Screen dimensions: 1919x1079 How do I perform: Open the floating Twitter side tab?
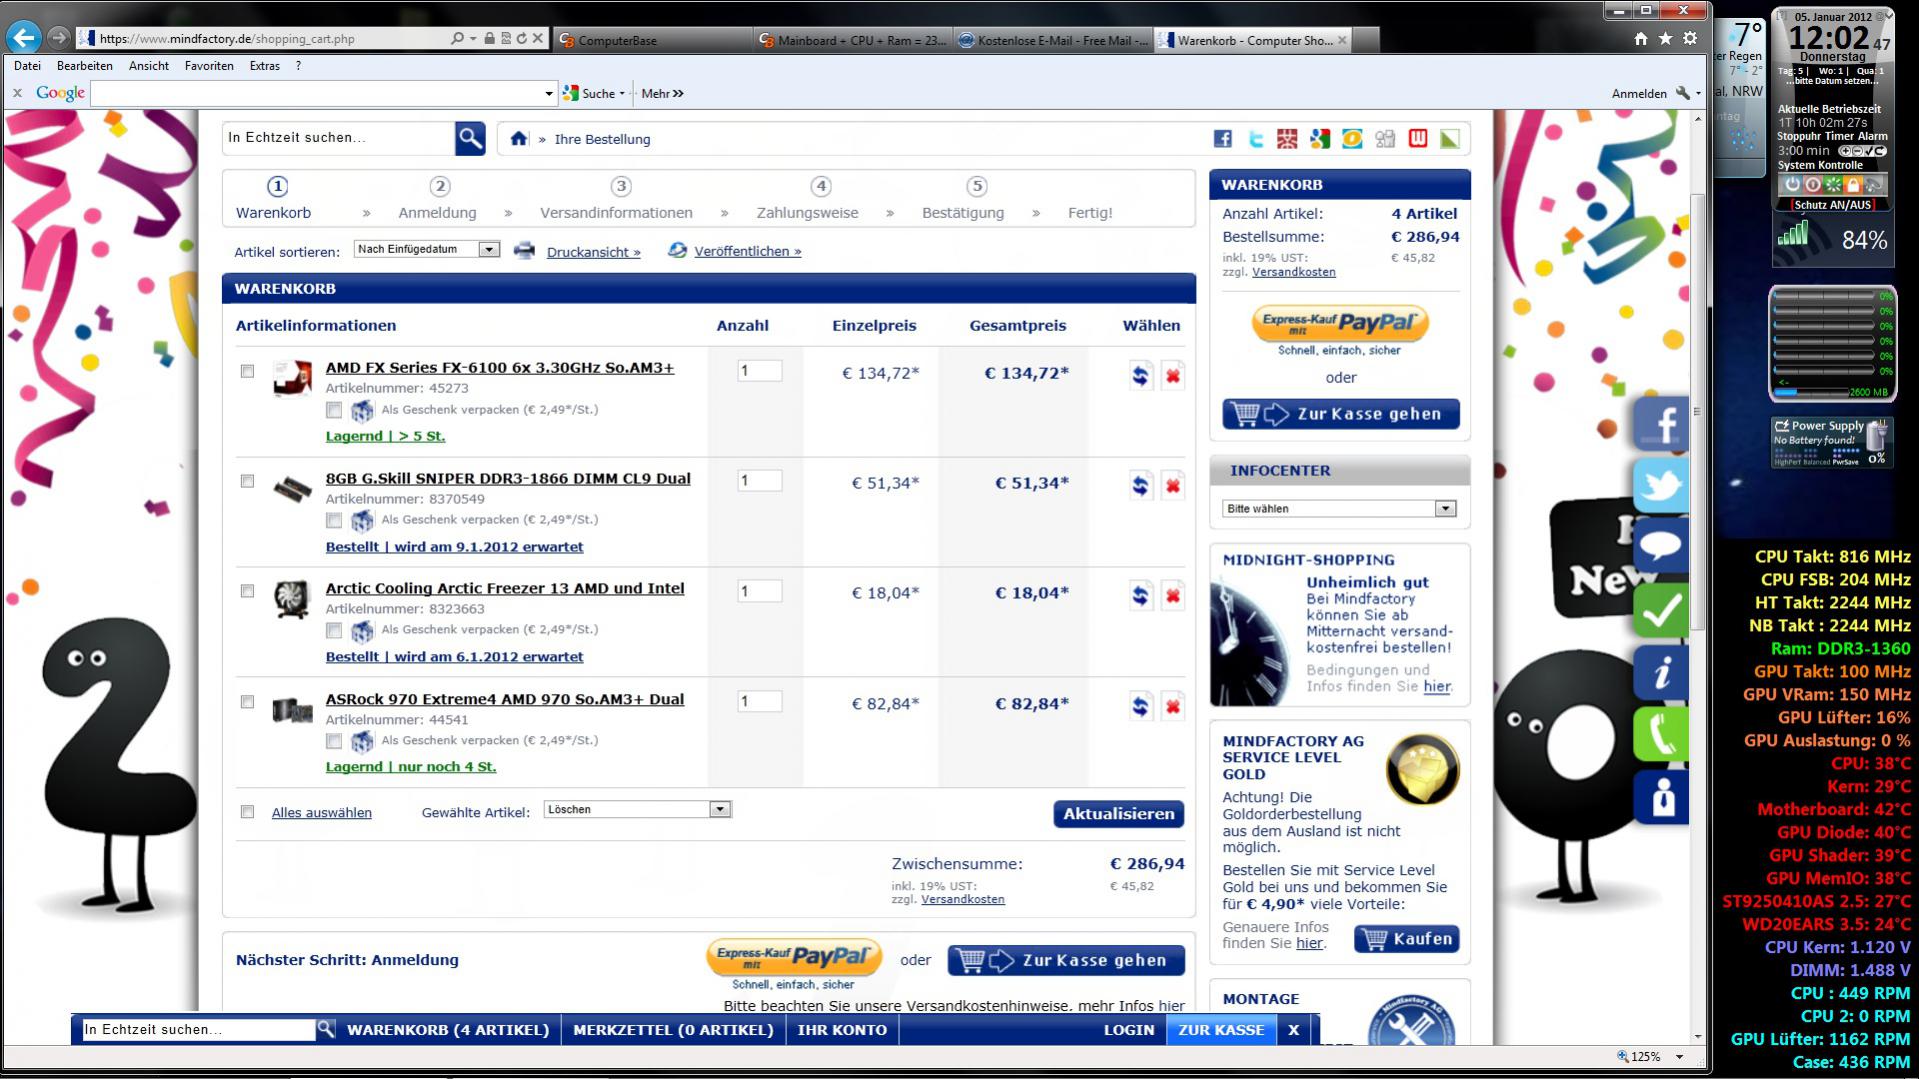pyautogui.click(x=1662, y=486)
